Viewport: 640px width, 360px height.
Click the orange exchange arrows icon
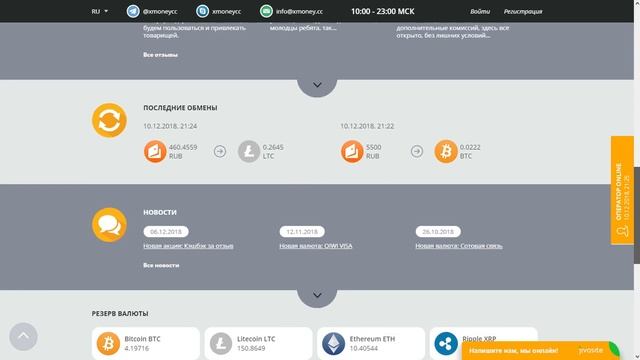coord(109,120)
